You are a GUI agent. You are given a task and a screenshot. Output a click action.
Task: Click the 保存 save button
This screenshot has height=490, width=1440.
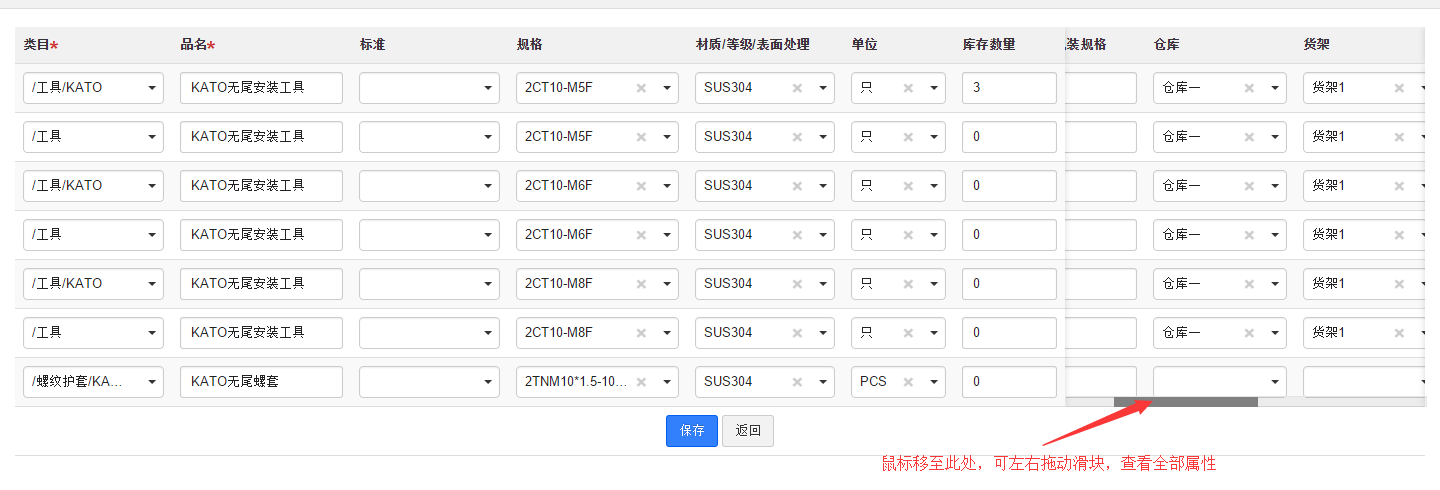(692, 431)
